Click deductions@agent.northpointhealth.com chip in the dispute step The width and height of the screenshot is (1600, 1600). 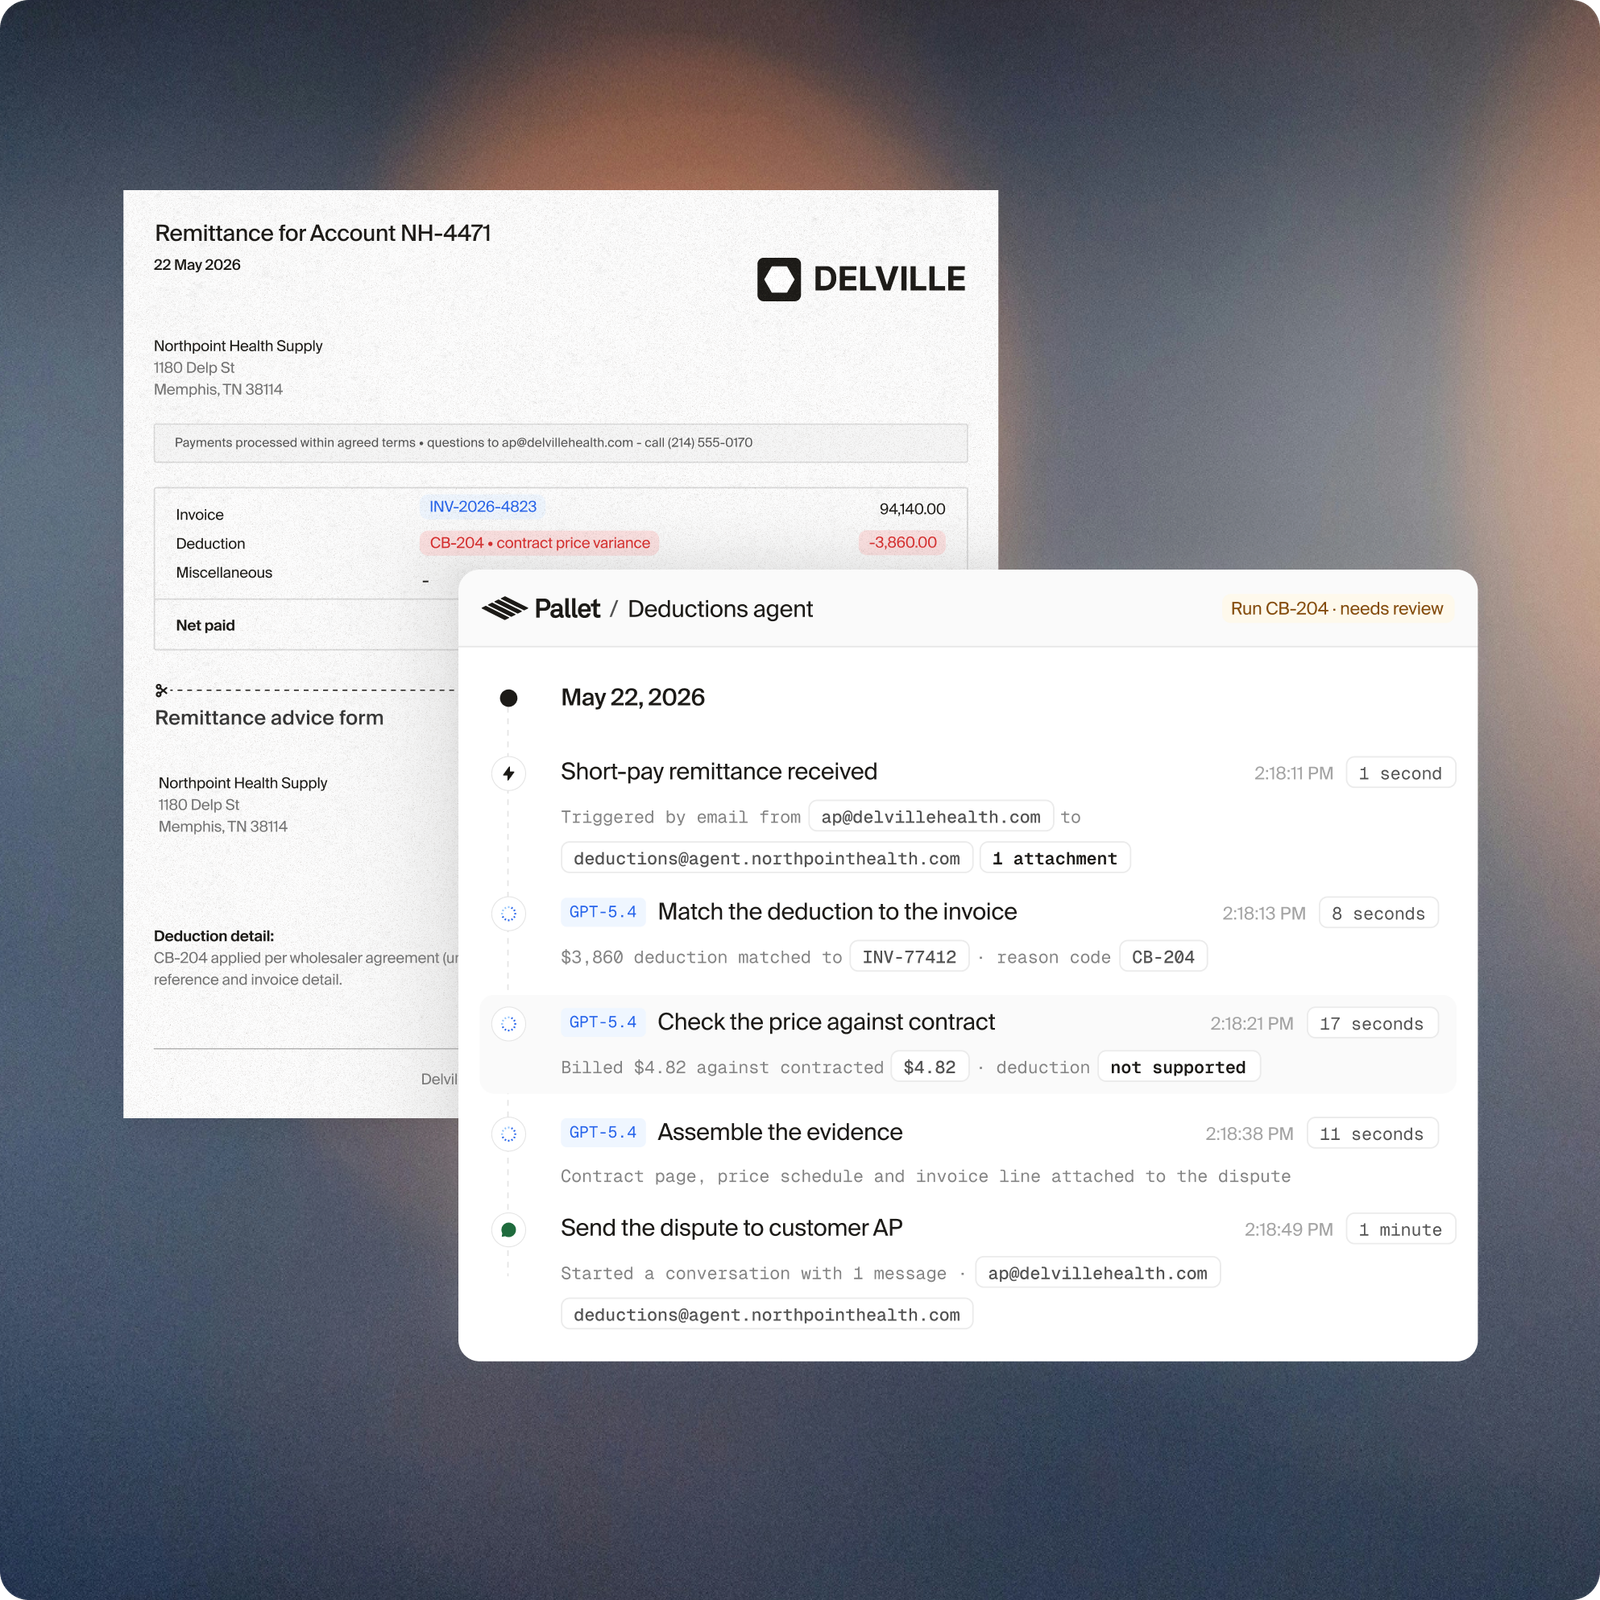(767, 1314)
